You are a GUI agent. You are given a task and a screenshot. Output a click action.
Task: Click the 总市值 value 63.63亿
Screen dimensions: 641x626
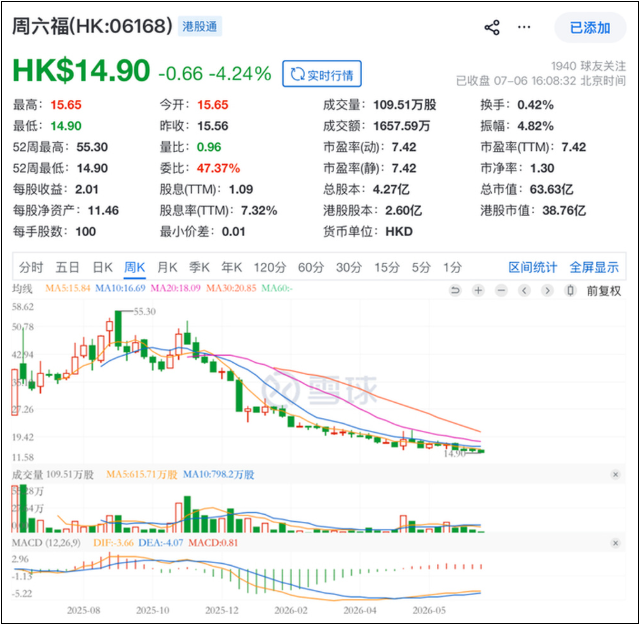pos(551,189)
